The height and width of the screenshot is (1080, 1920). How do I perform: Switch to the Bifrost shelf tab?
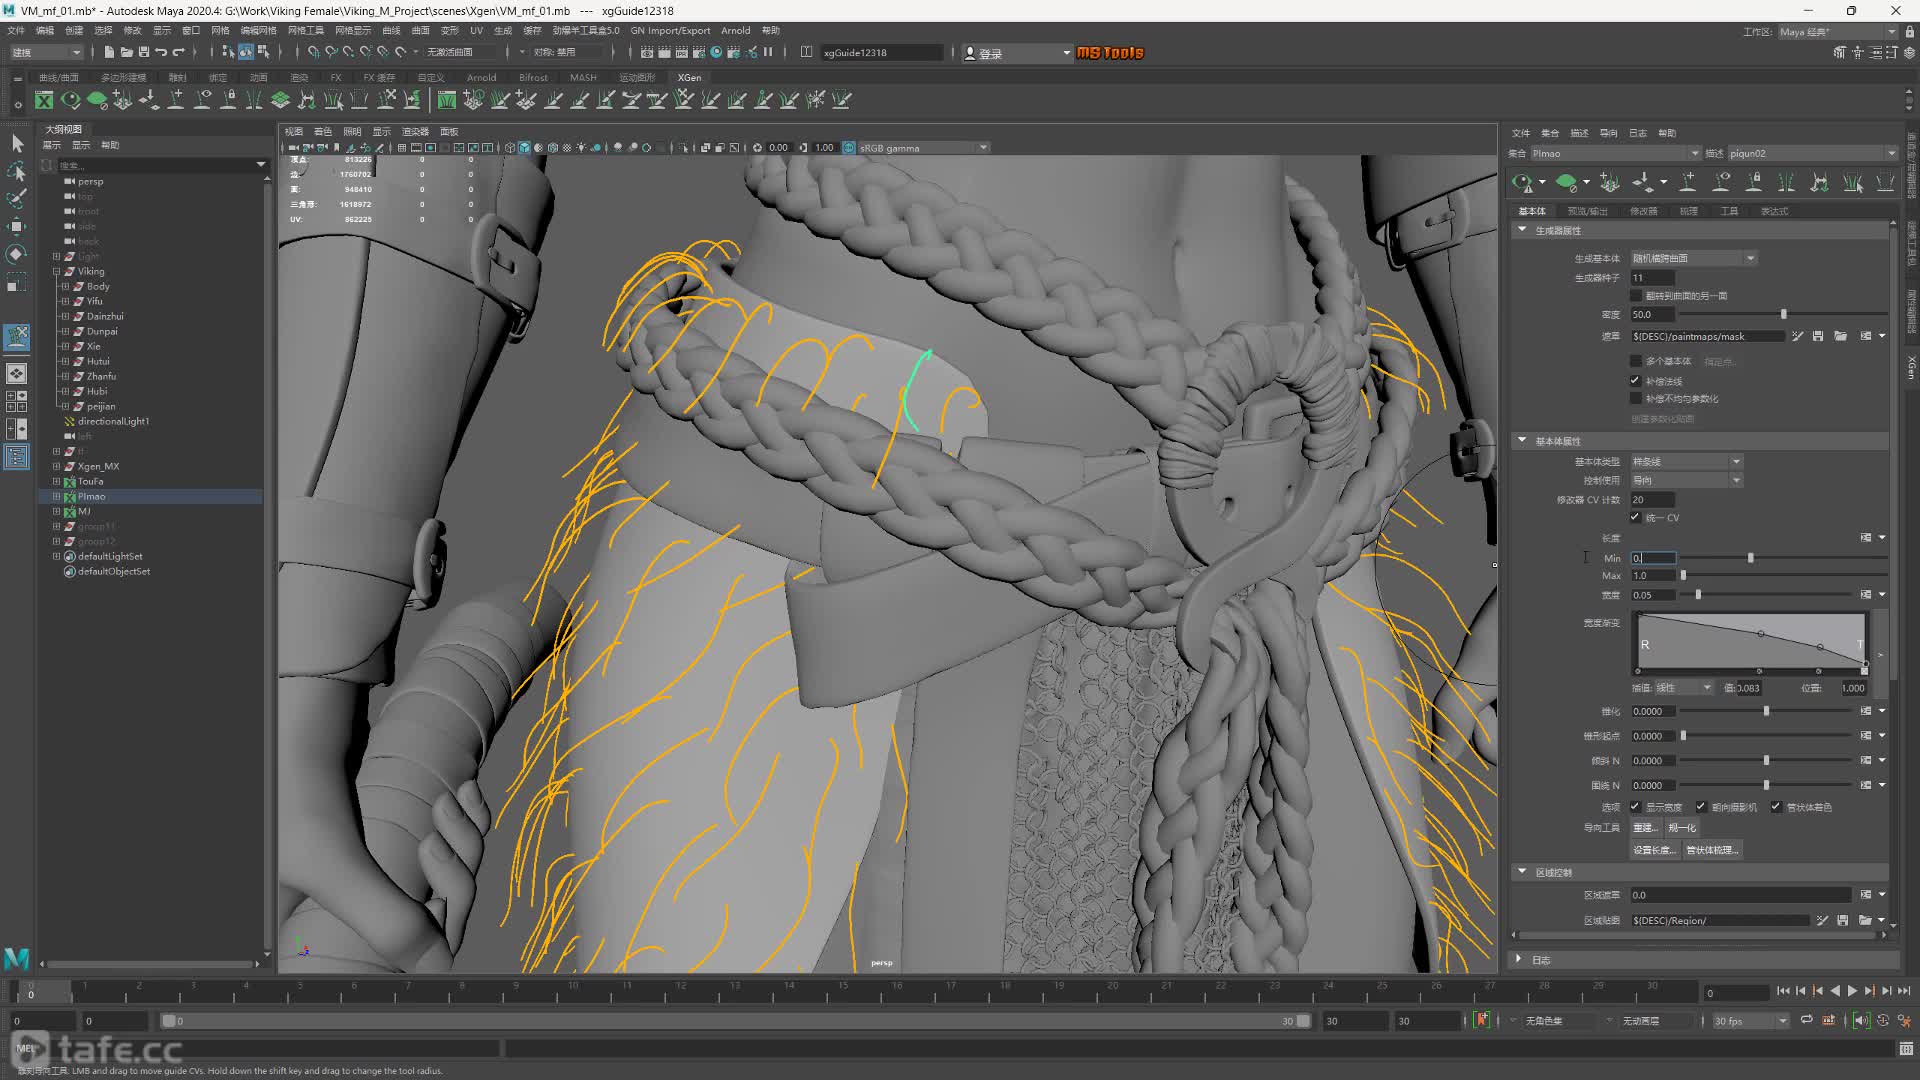coord(533,77)
